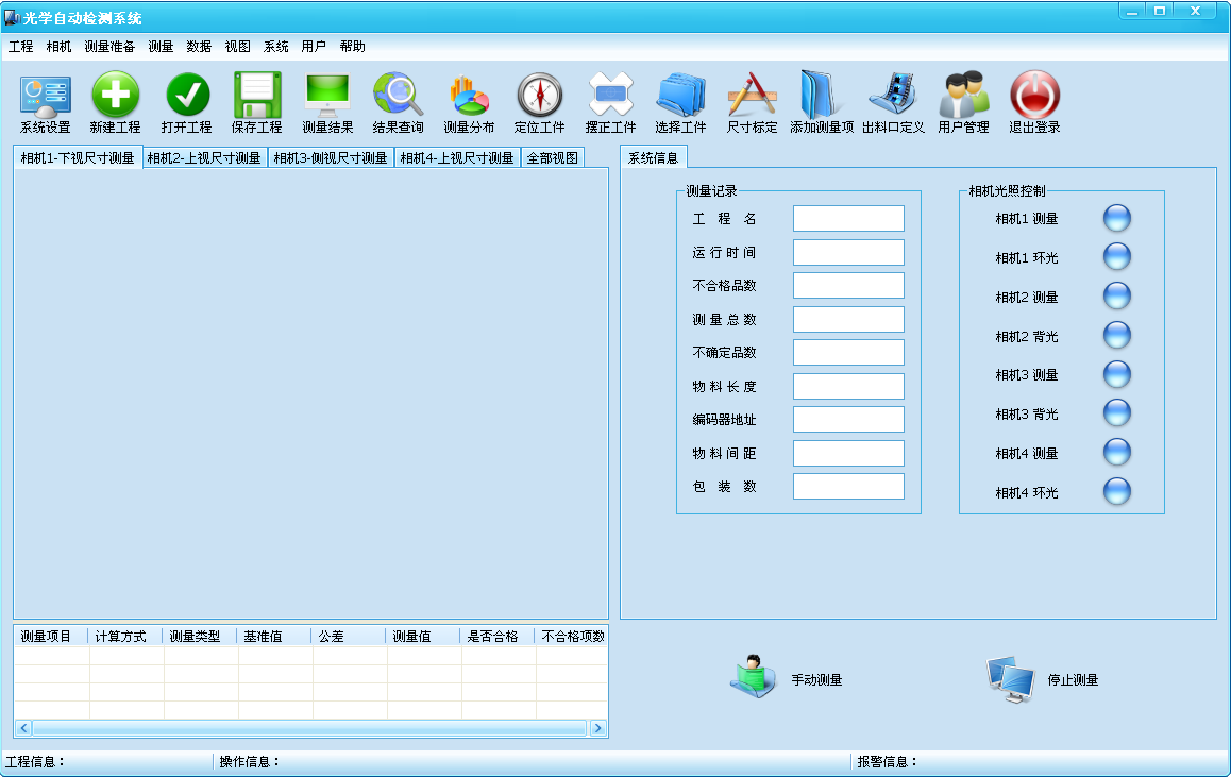Open the 相机 menu in the menu bar
The width and height of the screenshot is (1231, 777).
pos(59,46)
